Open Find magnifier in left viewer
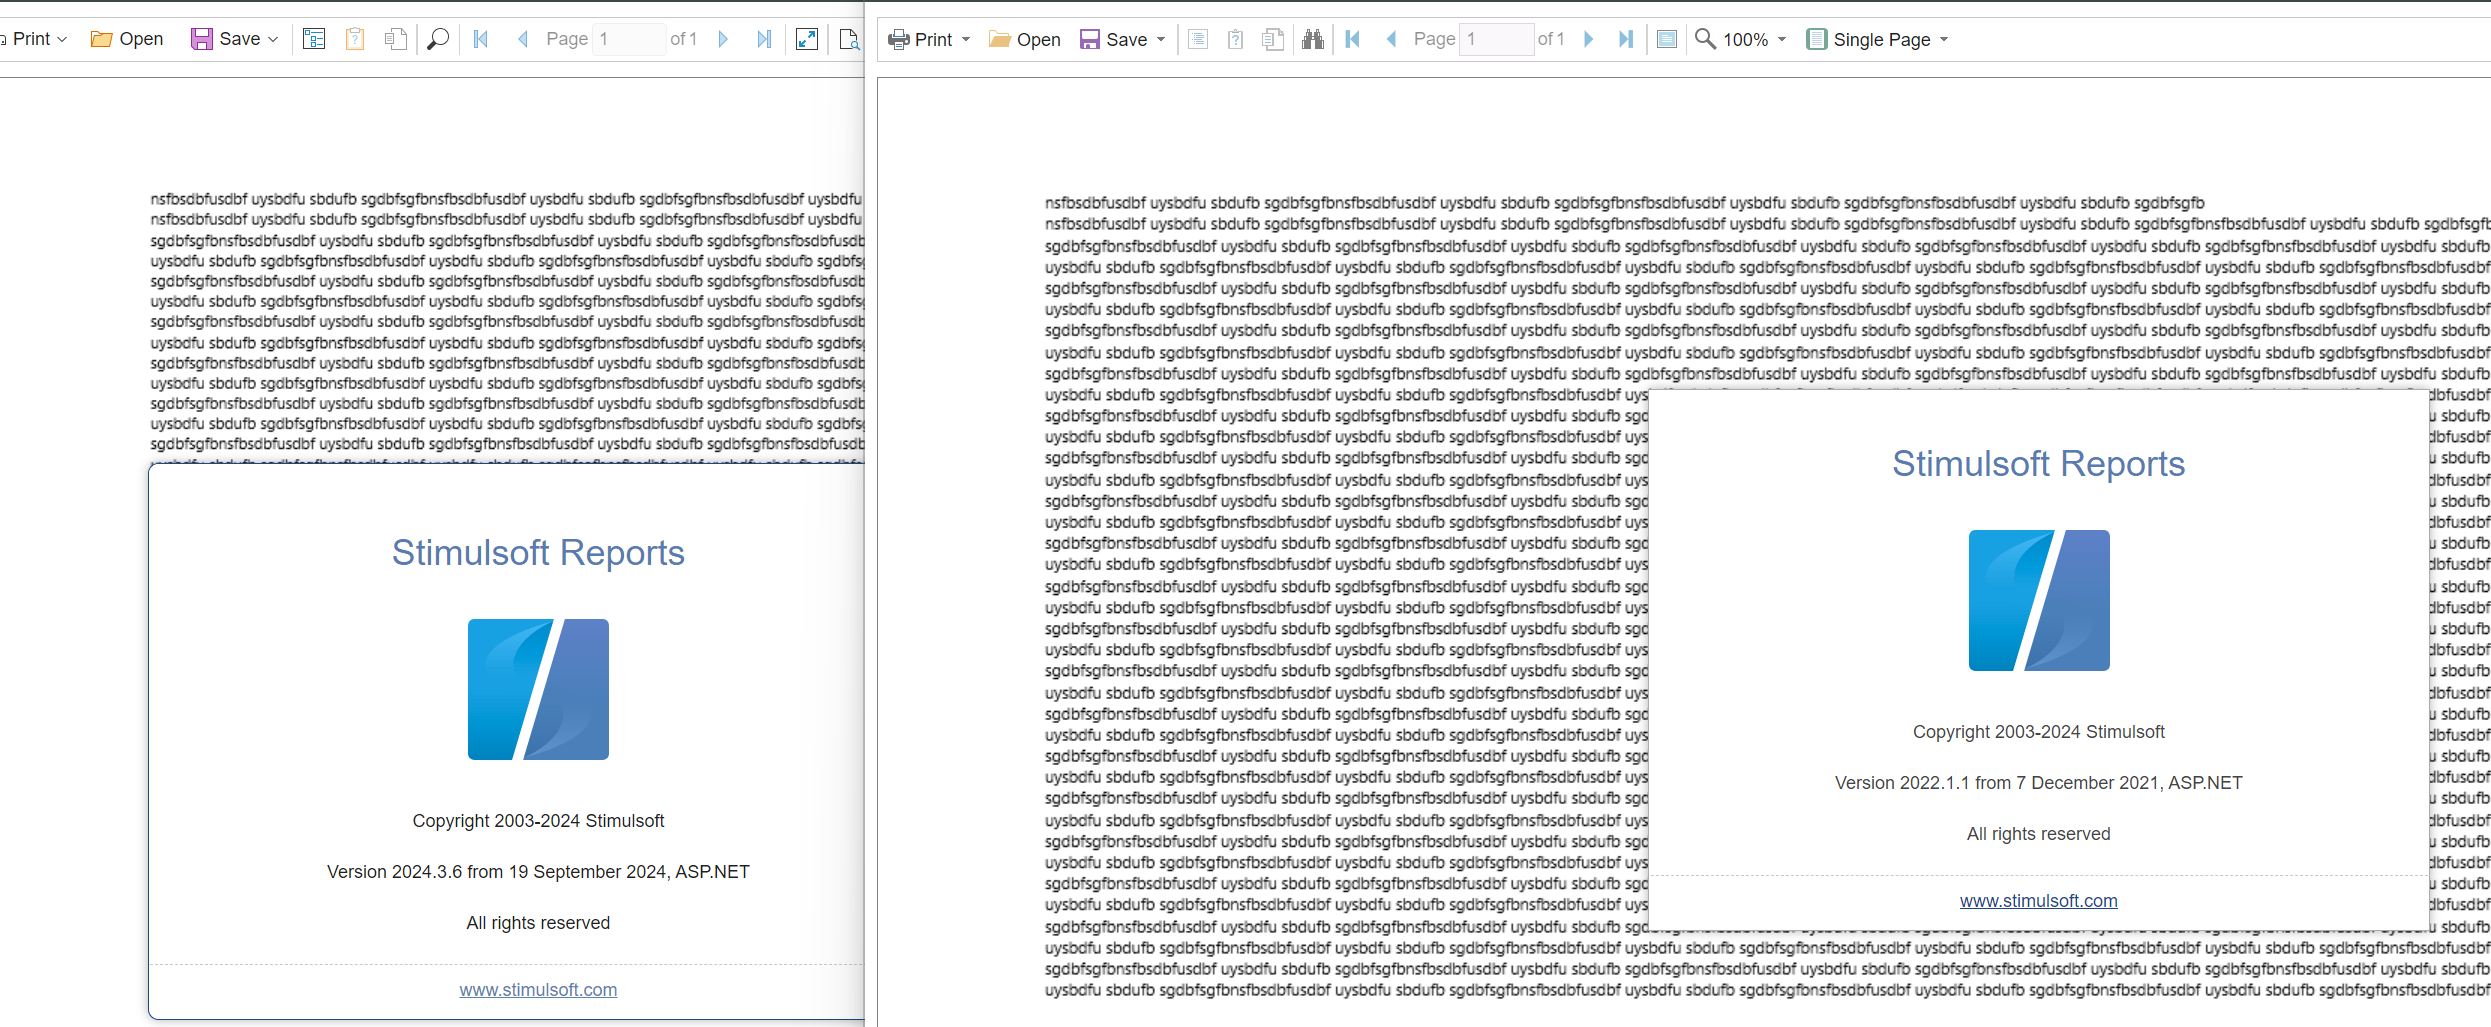This screenshot has height=1027, width=2491. tap(438, 39)
